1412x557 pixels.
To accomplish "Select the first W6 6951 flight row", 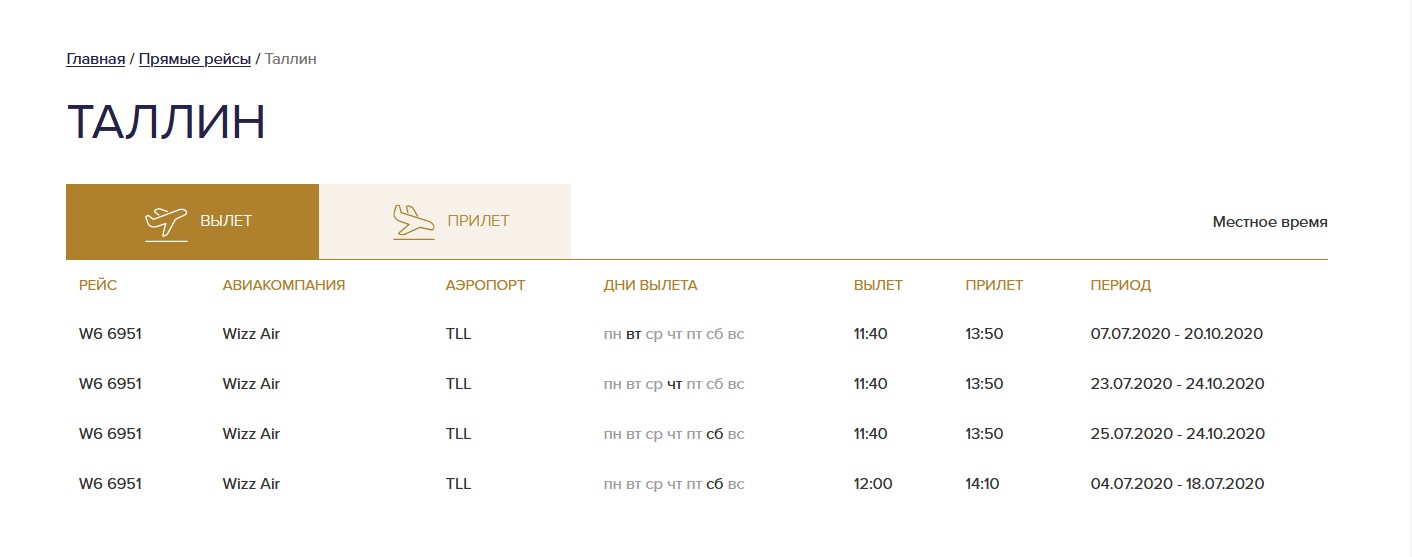I will pyautogui.click(x=697, y=334).
